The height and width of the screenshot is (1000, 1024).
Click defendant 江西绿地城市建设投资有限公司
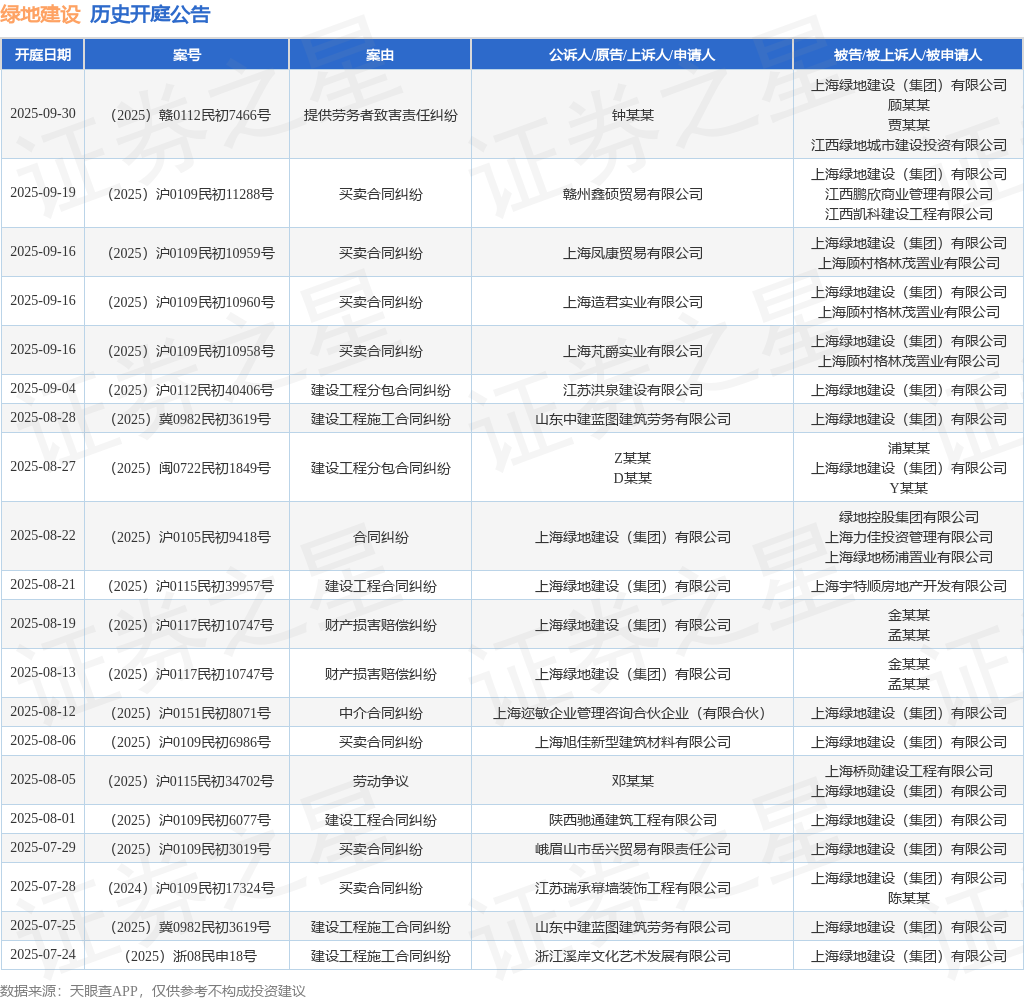pos(908,145)
